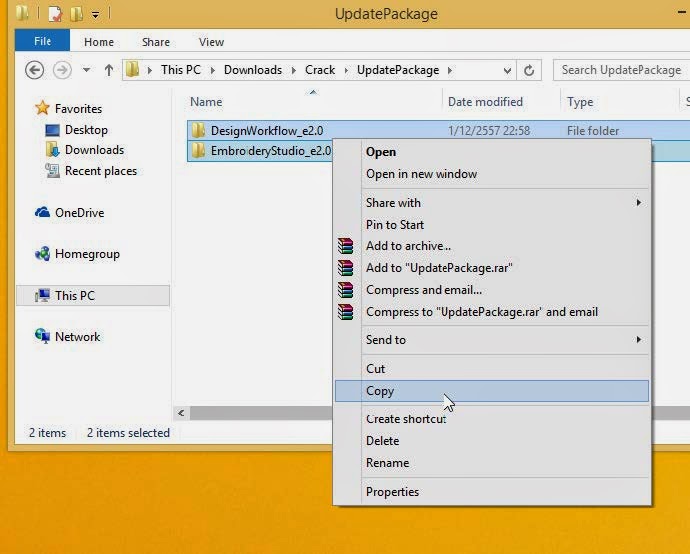Click date 1/12/2557 22:58 cell
Screen dimensions: 690x554
pyautogui.click(x=488, y=131)
